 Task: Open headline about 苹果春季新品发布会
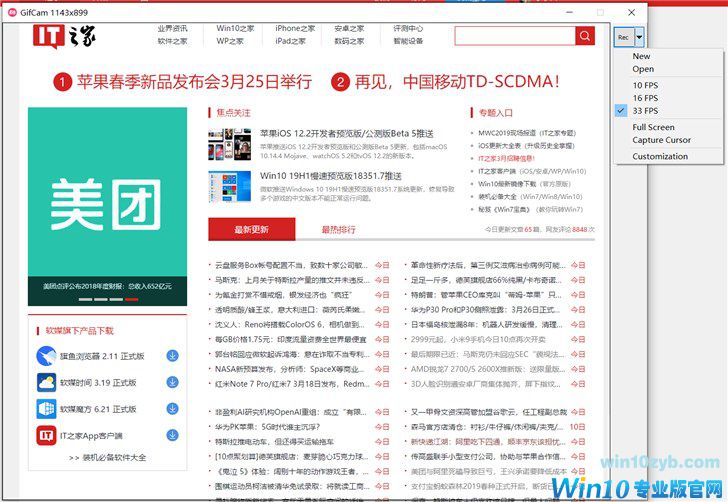[194, 82]
